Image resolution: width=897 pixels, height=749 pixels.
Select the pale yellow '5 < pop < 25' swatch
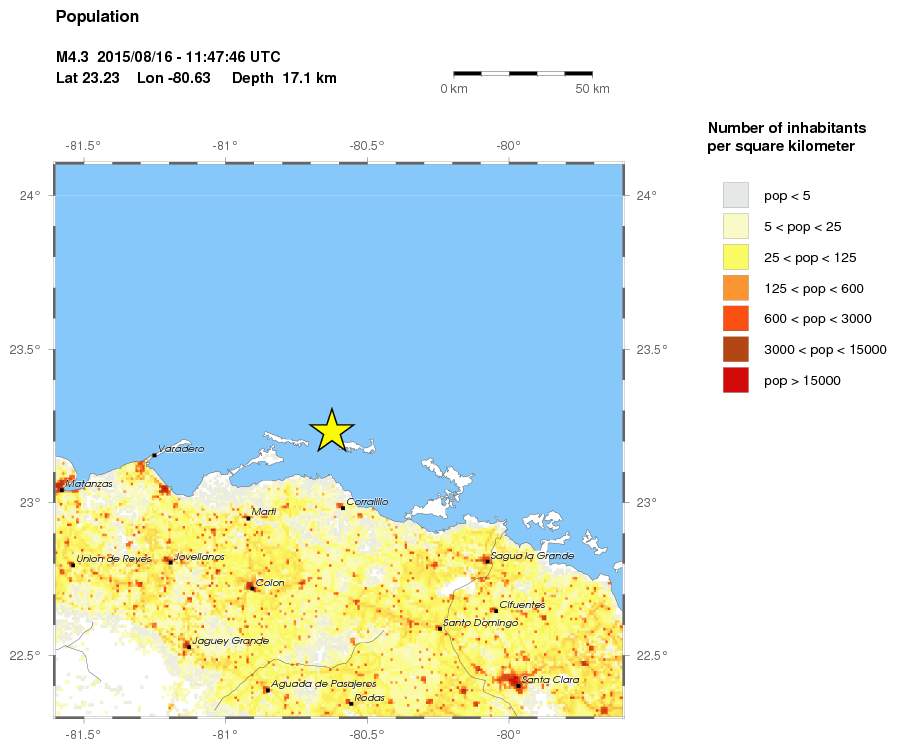pos(736,226)
